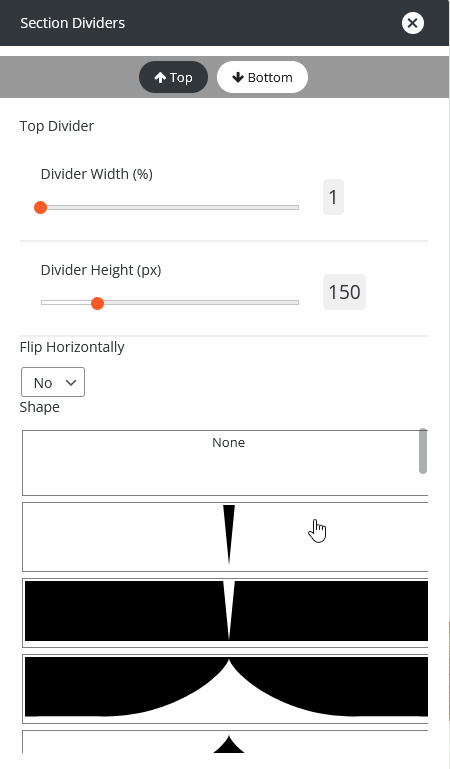This screenshot has width=450, height=769.
Task: Click the chevron of the No dropdown
Action: click(x=71, y=383)
